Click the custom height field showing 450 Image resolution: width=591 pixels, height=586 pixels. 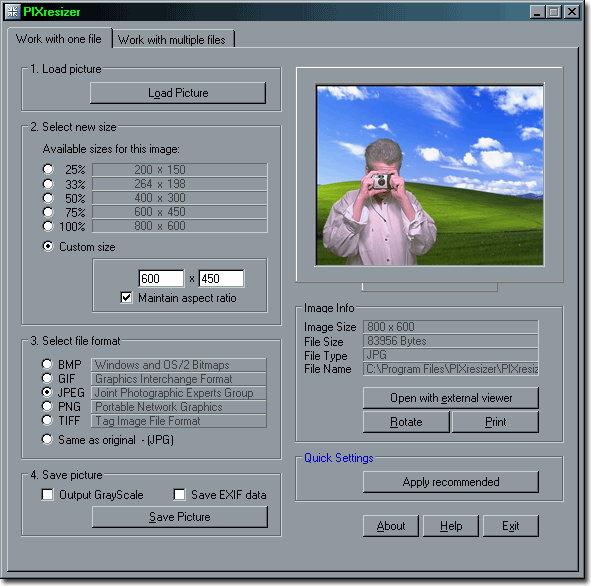(221, 278)
